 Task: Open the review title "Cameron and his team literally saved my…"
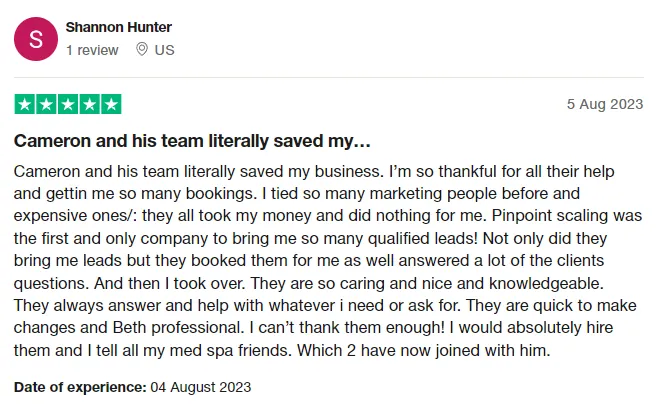point(192,141)
